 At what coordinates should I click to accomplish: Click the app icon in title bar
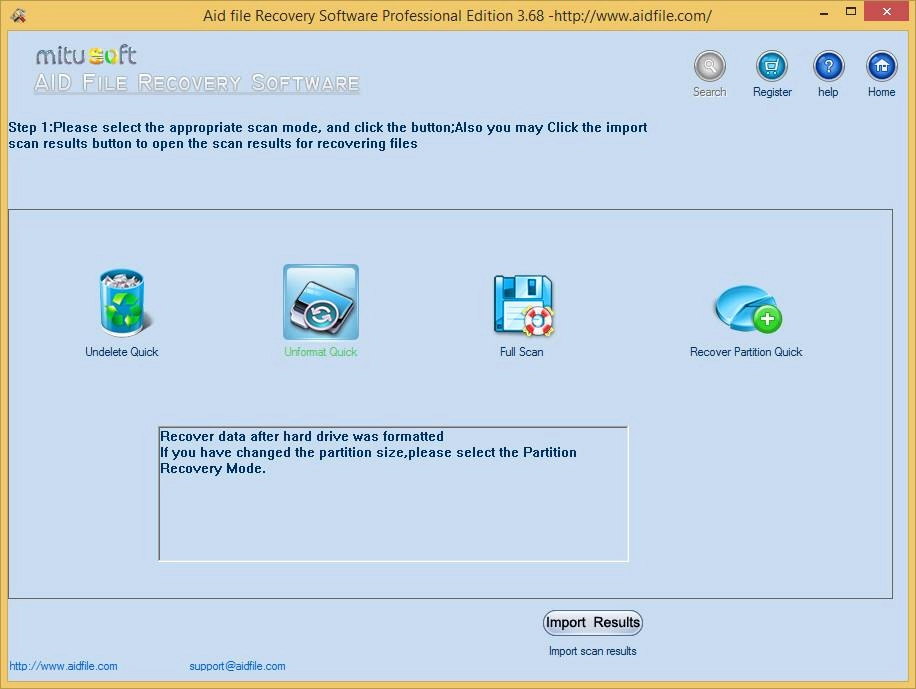[18, 15]
